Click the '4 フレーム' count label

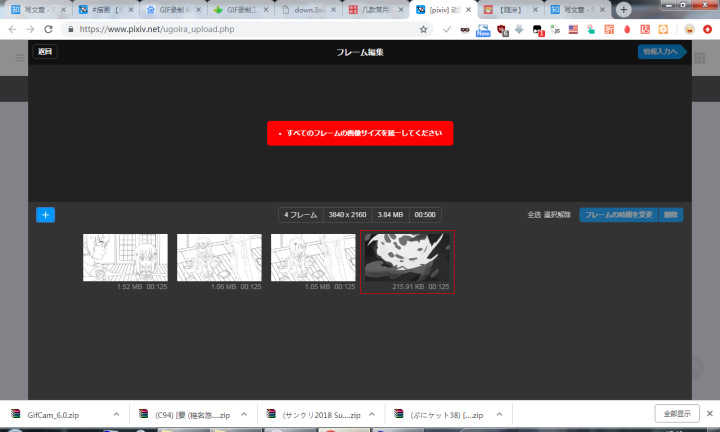pyautogui.click(x=301, y=215)
